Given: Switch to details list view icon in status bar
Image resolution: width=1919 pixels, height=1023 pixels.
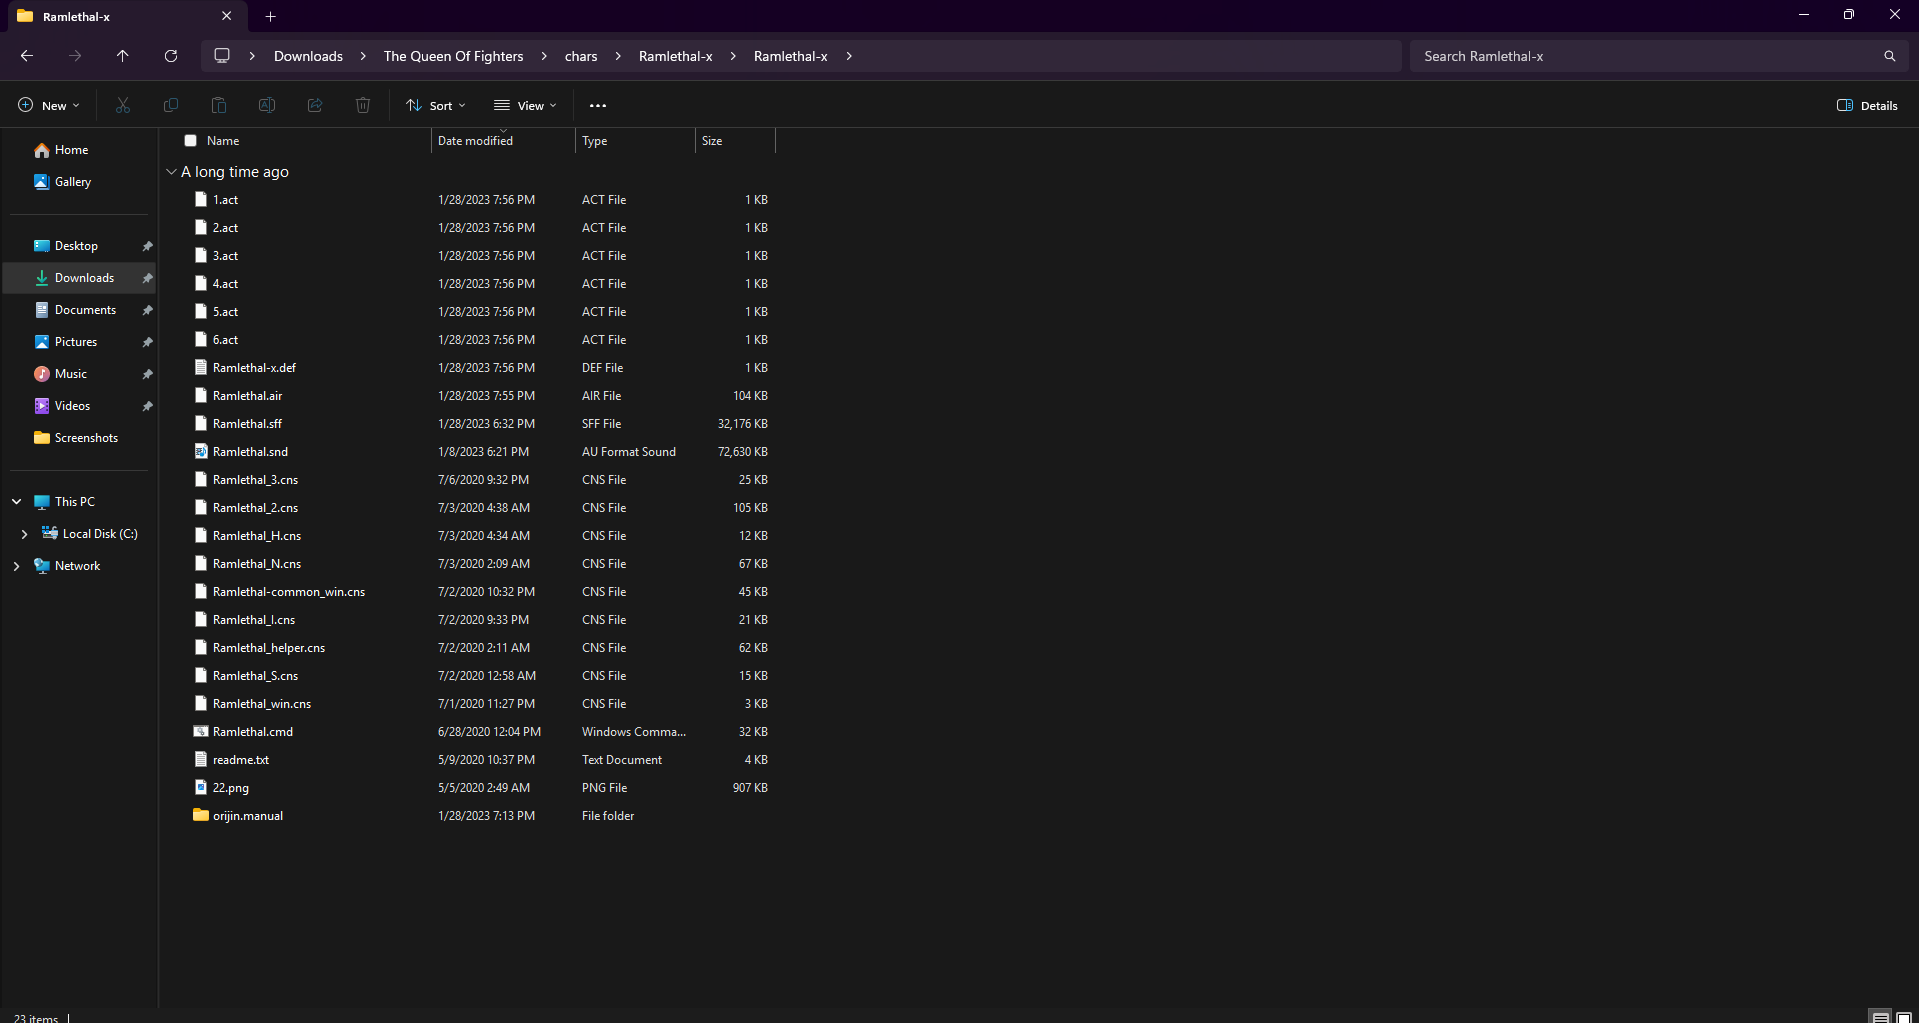Looking at the screenshot, I should [1880, 1017].
